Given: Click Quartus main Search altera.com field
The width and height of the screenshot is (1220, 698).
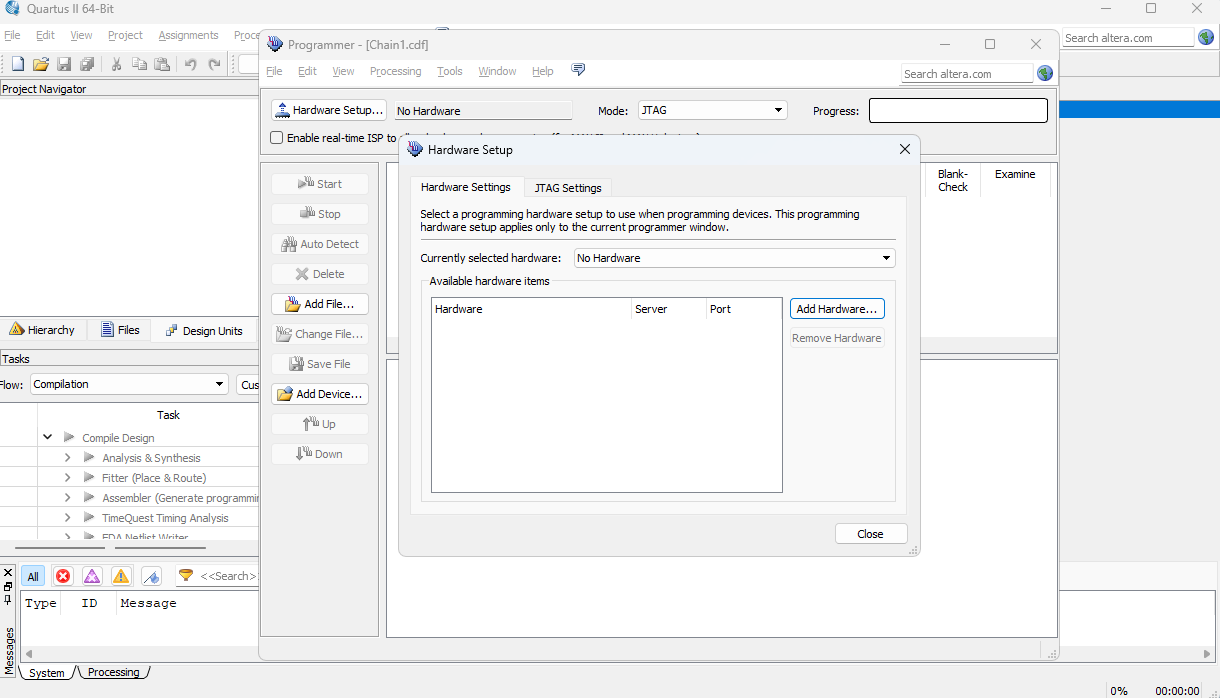Looking at the screenshot, I should [1128, 38].
